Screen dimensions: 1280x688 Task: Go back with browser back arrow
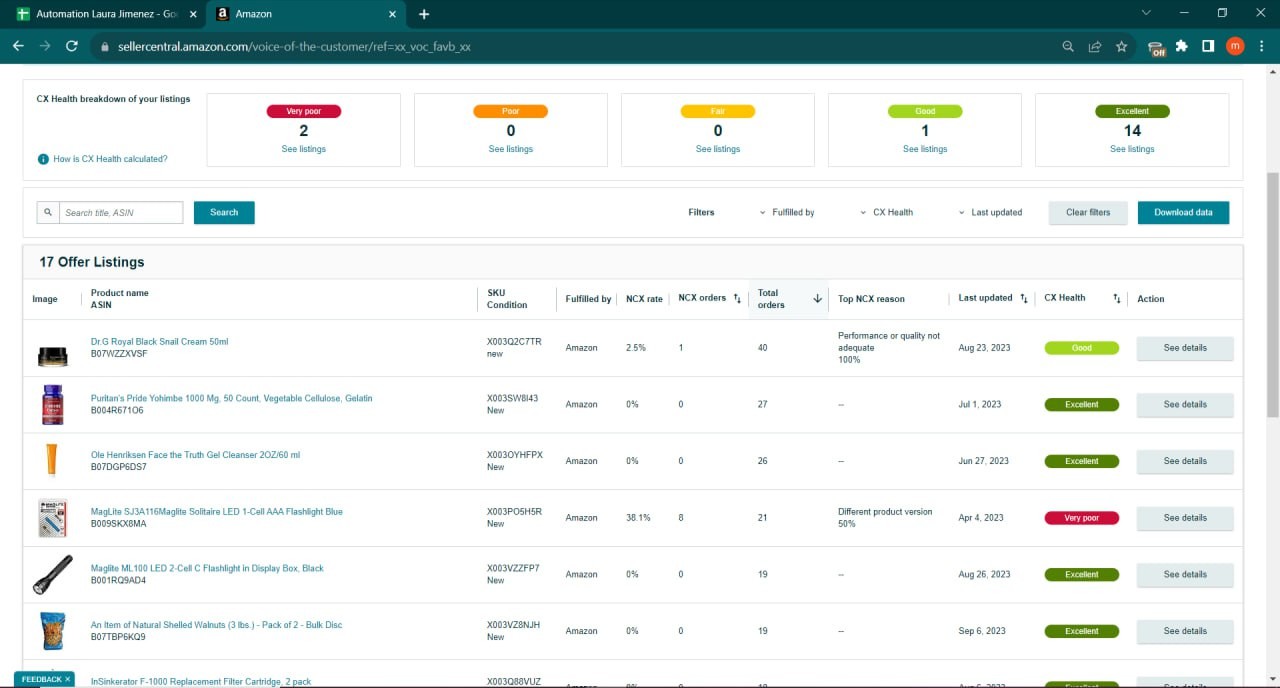[18, 46]
